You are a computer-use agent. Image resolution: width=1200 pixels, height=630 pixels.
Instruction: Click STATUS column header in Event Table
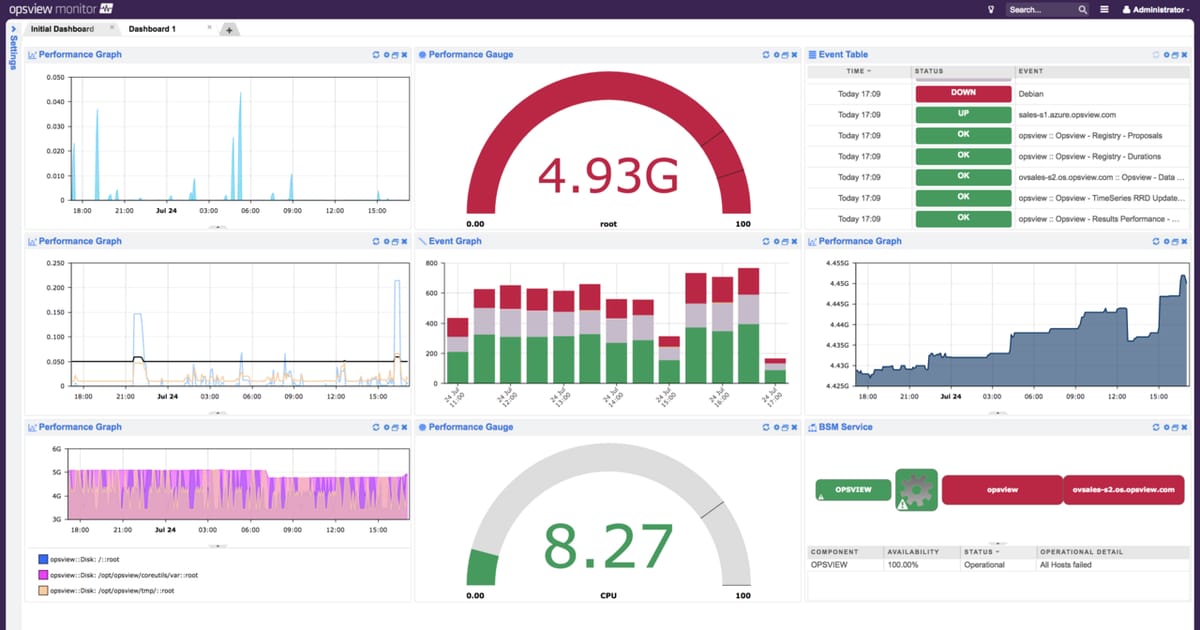point(963,71)
